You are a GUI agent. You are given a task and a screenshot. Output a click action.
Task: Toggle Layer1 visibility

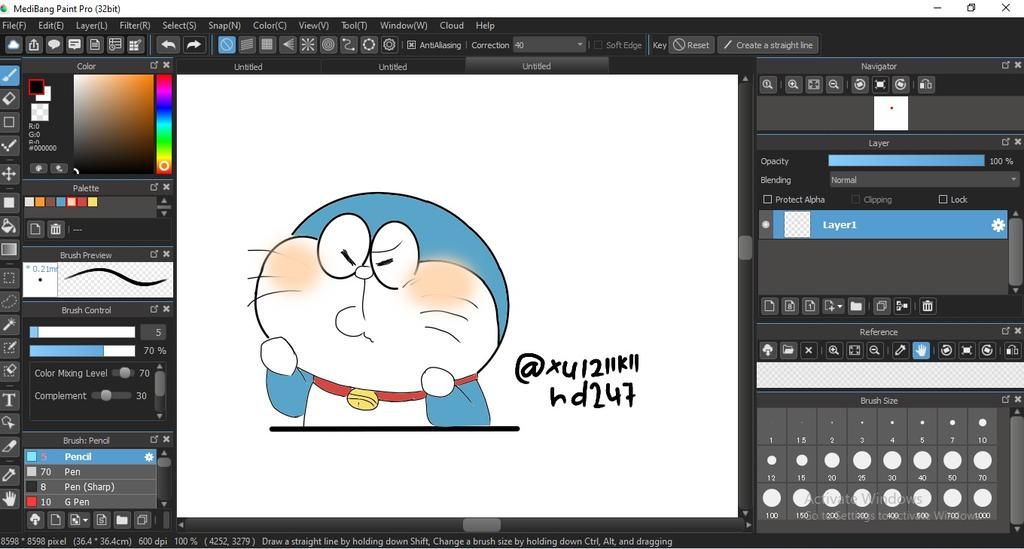pyautogui.click(x=766, y=225)
